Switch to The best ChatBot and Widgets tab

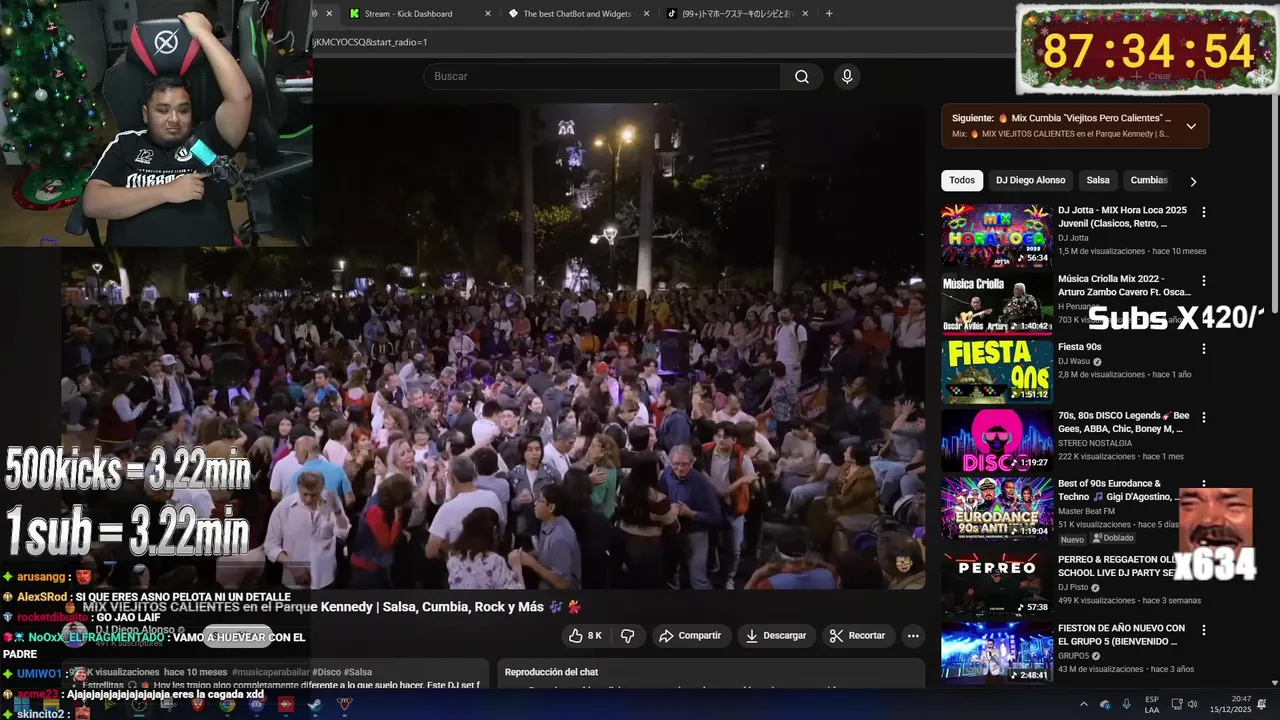[x=577, y=14]
